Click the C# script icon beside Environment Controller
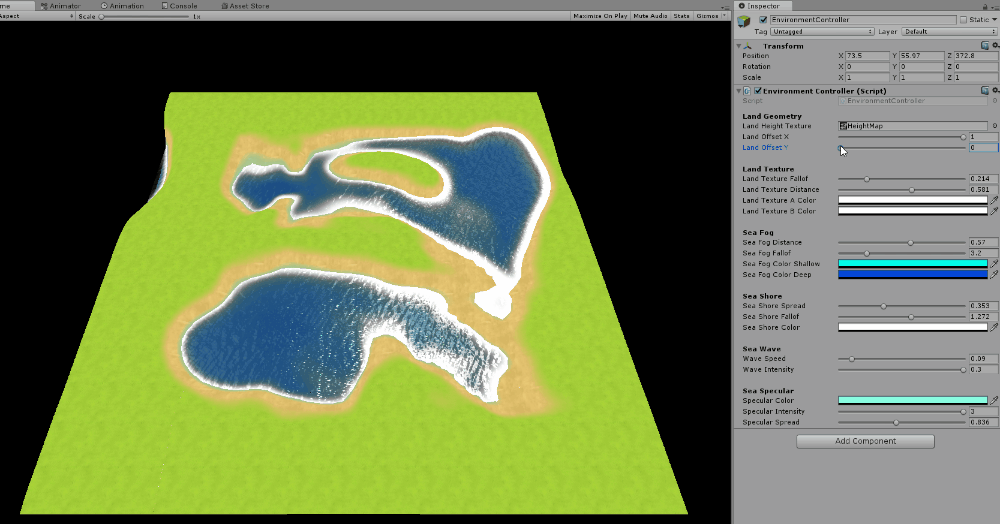 tap(747, 91)
